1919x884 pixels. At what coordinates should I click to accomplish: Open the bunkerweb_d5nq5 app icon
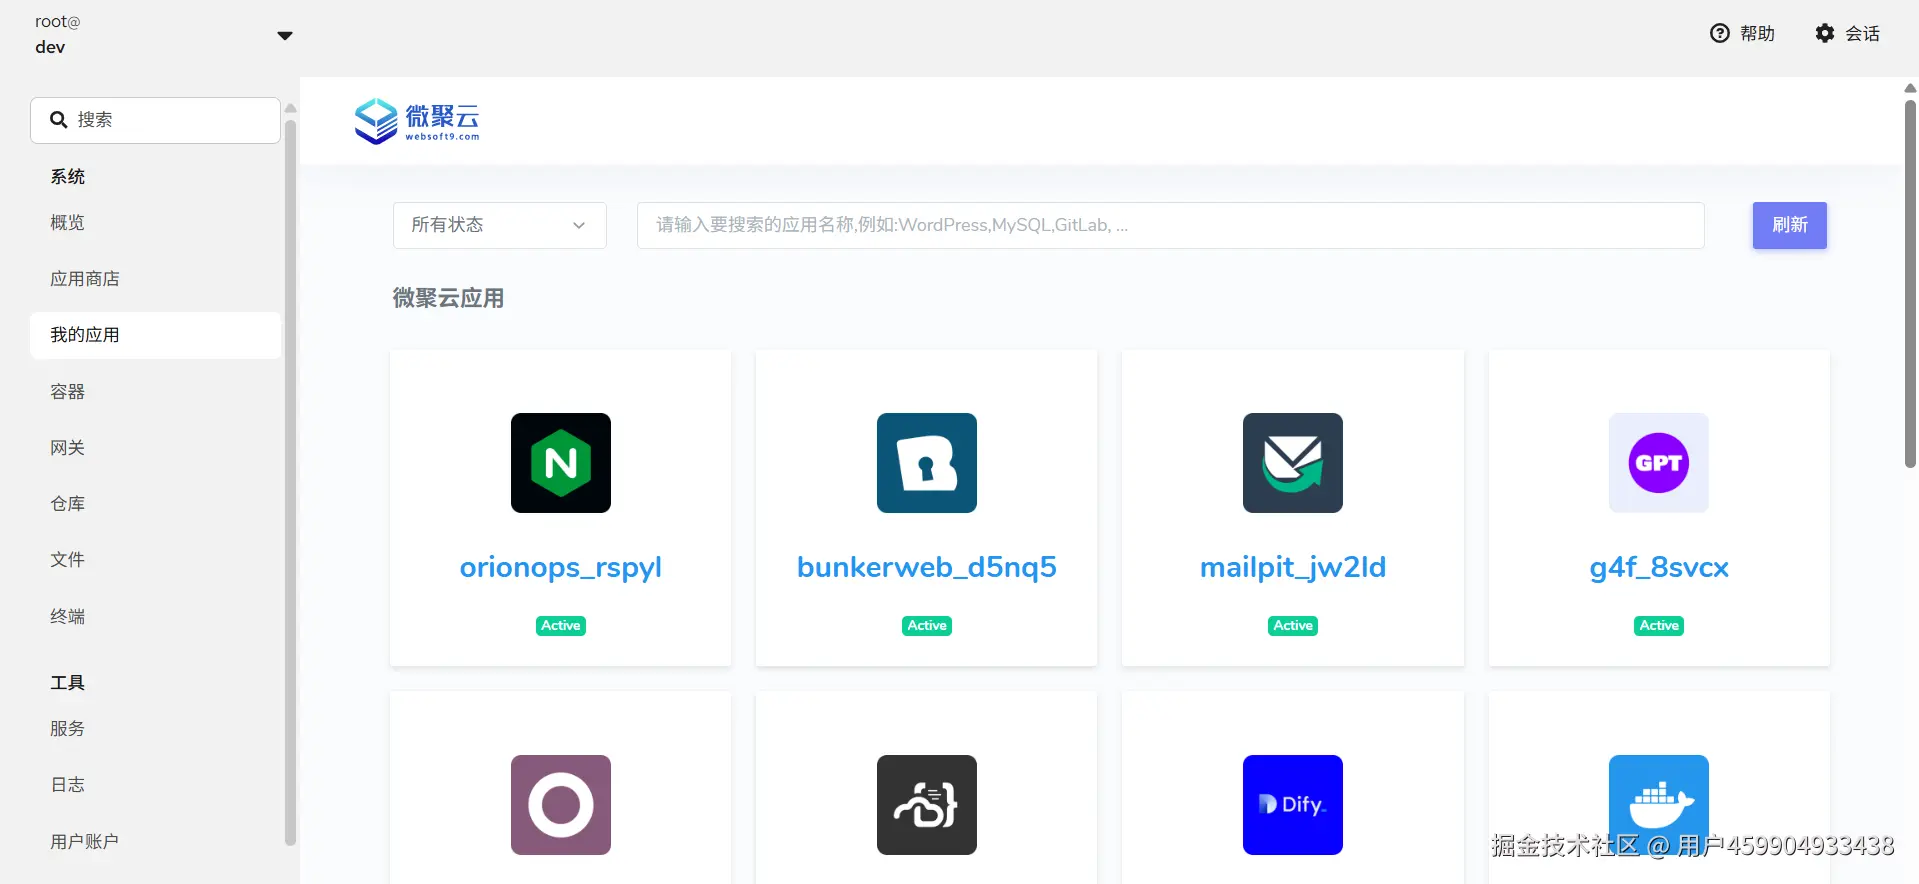coord(926,463)
